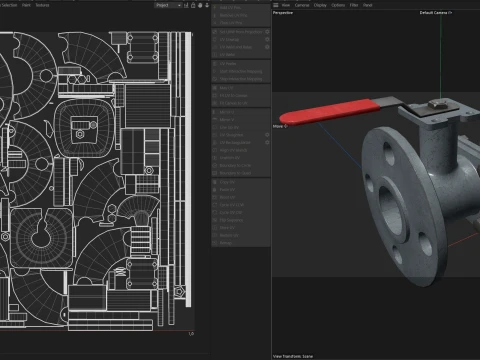Image resolution: width=480 pixels, height=360 pixels.
Task: Click the UV Unwrap command icon
Action: pos(215,39)
